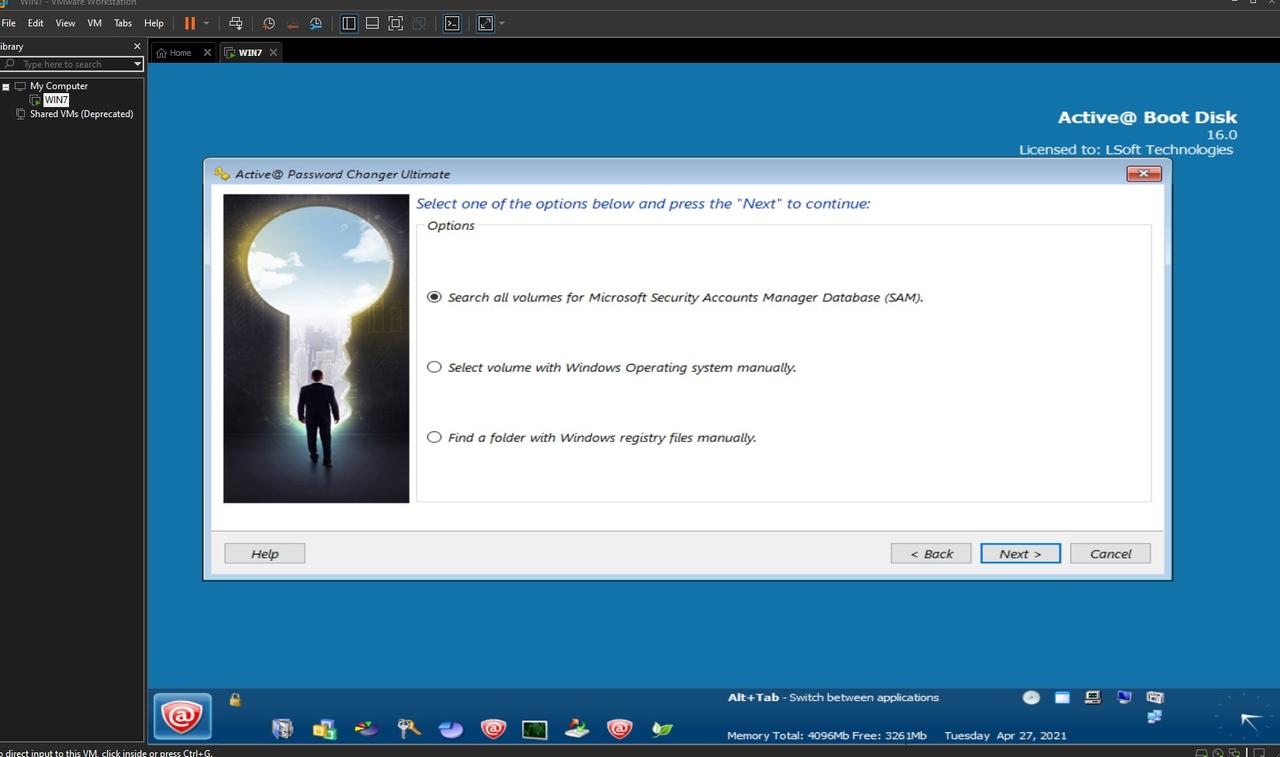Launch the first taskbar tool, a grey drive
The height and width of the screenshot is (757, 1280).
[x=282, y=729]
